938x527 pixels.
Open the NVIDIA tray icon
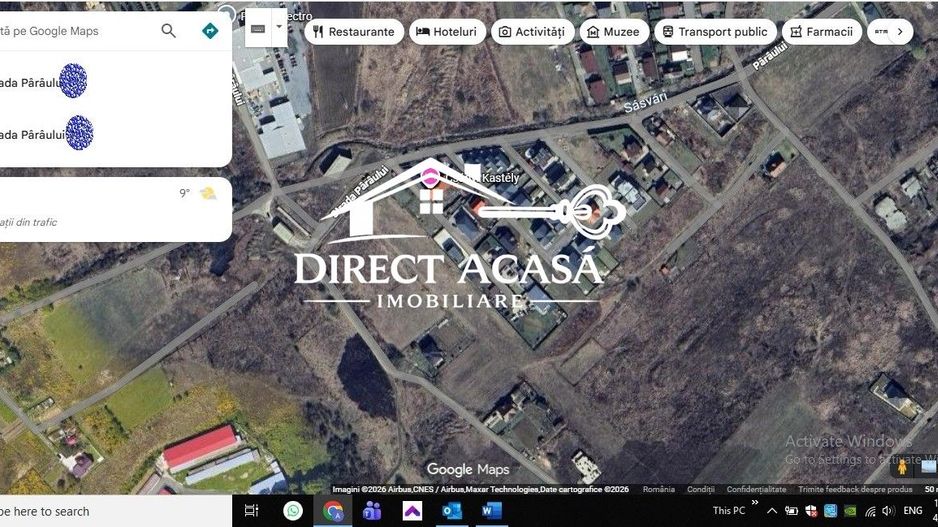coord(849,511)
